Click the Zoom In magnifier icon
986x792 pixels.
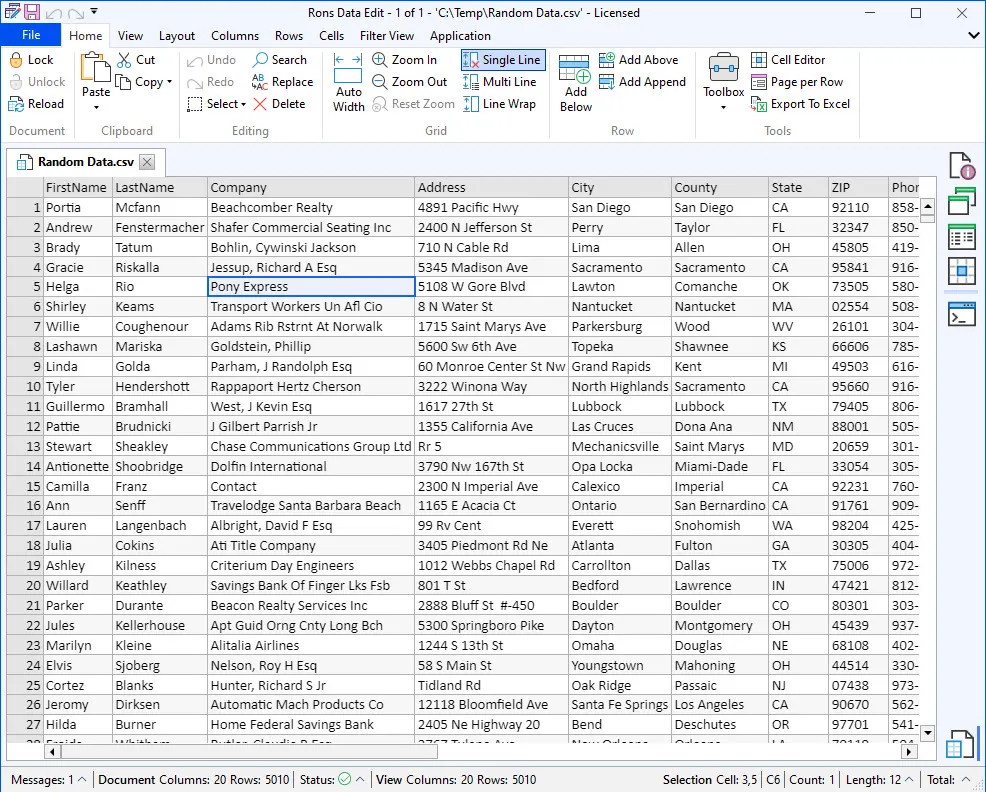click(x=378, y=60)
